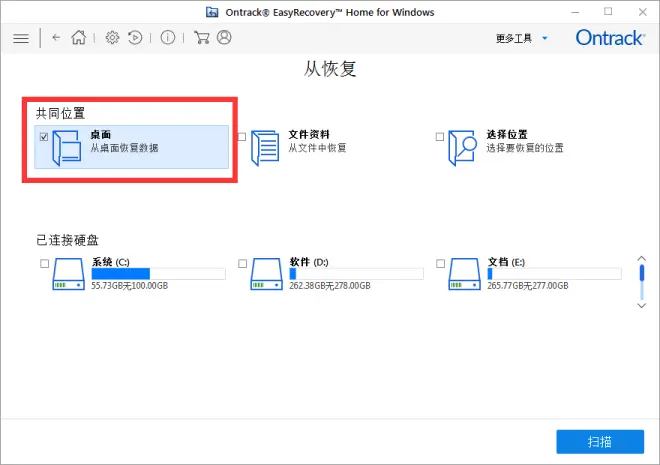Viewport: 660px width, 465px height.
Task: Click the 已连接硬盘 heading
Action: pos(67,240)
